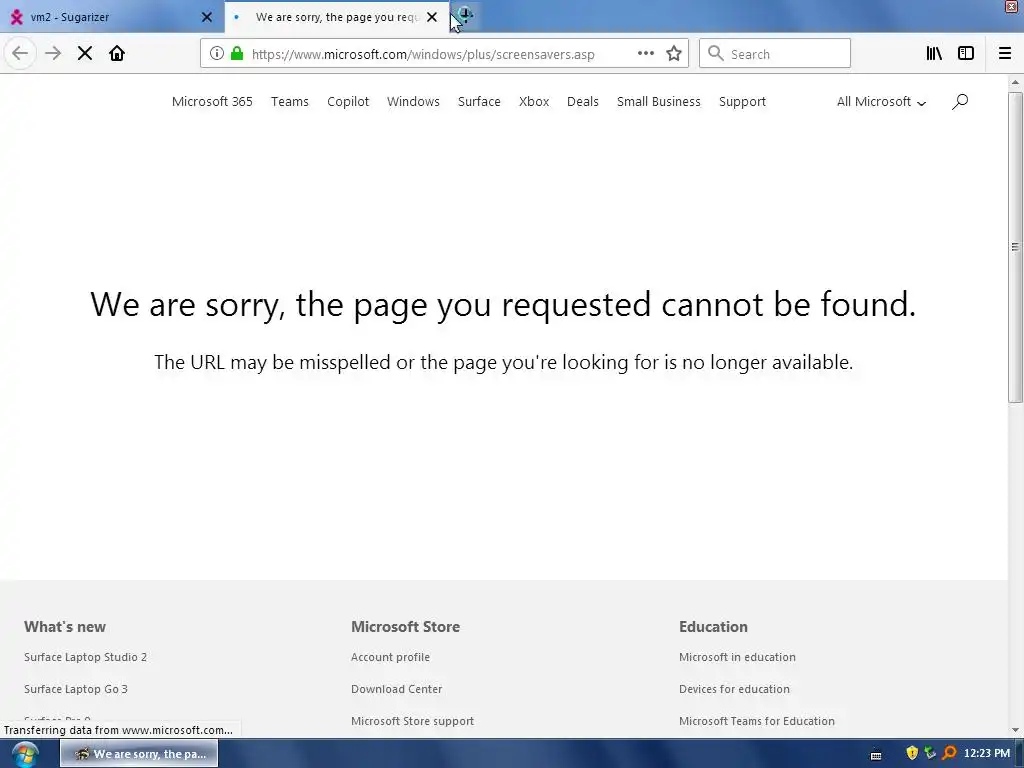1024x768 pixels.
Task: Open the Windows Start button
Action: (24, 754)
